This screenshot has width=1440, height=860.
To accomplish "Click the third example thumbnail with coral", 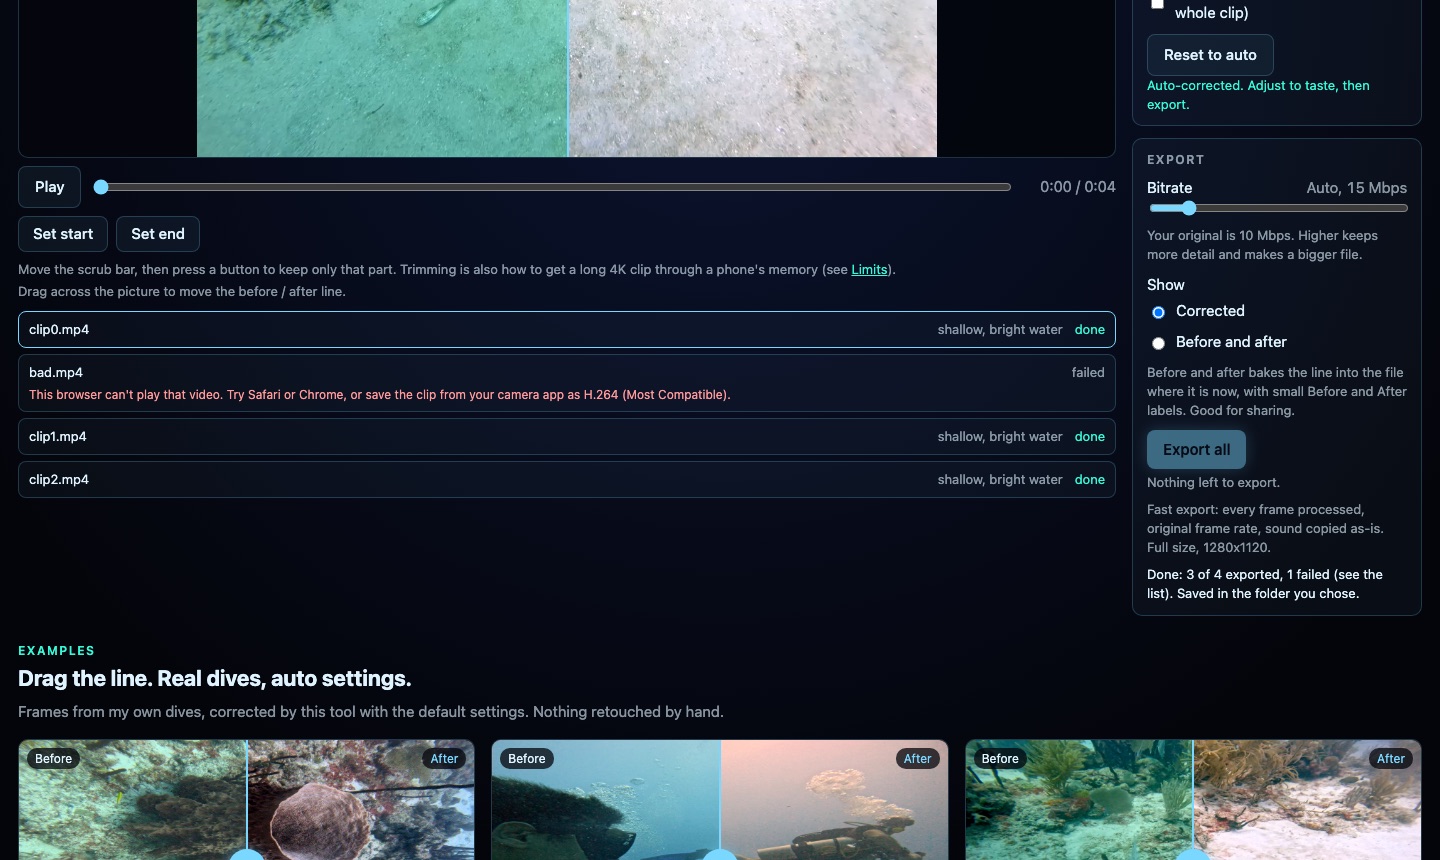I will [1193, 800].
